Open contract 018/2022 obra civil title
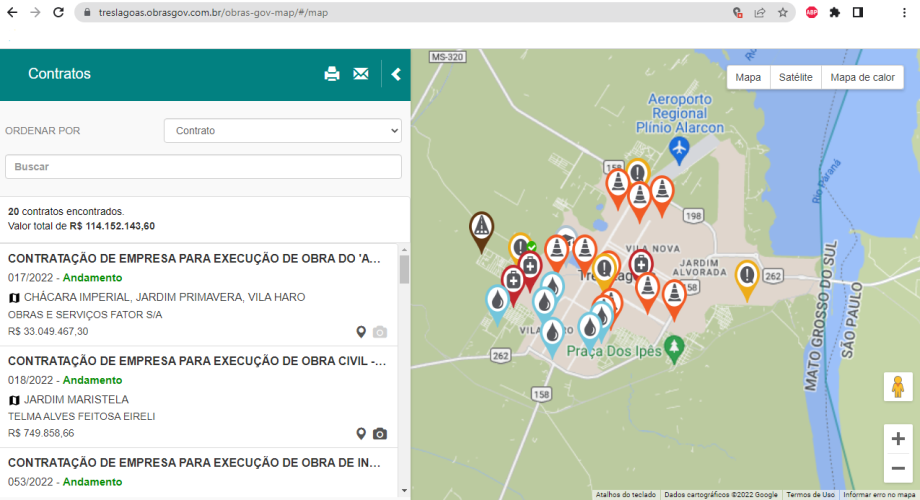This screenshot has height=500, width=920. pos(197,361)
